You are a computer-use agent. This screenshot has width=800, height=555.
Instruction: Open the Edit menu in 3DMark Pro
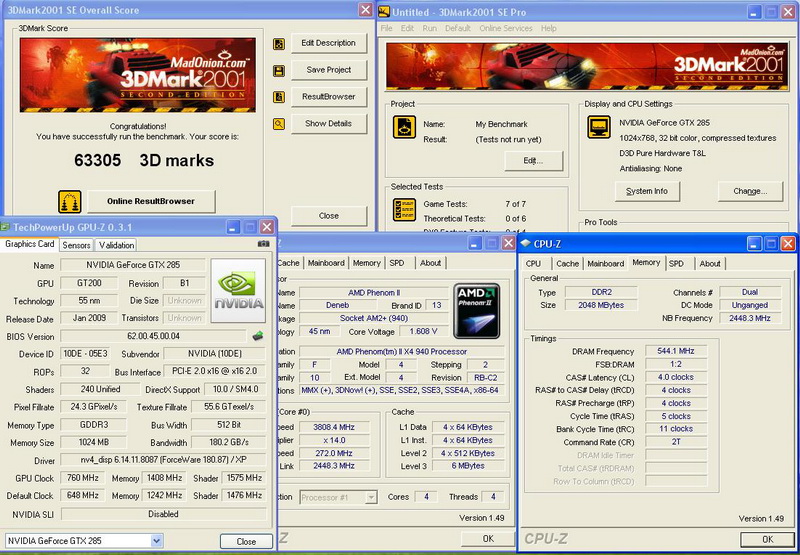[407, 29]
